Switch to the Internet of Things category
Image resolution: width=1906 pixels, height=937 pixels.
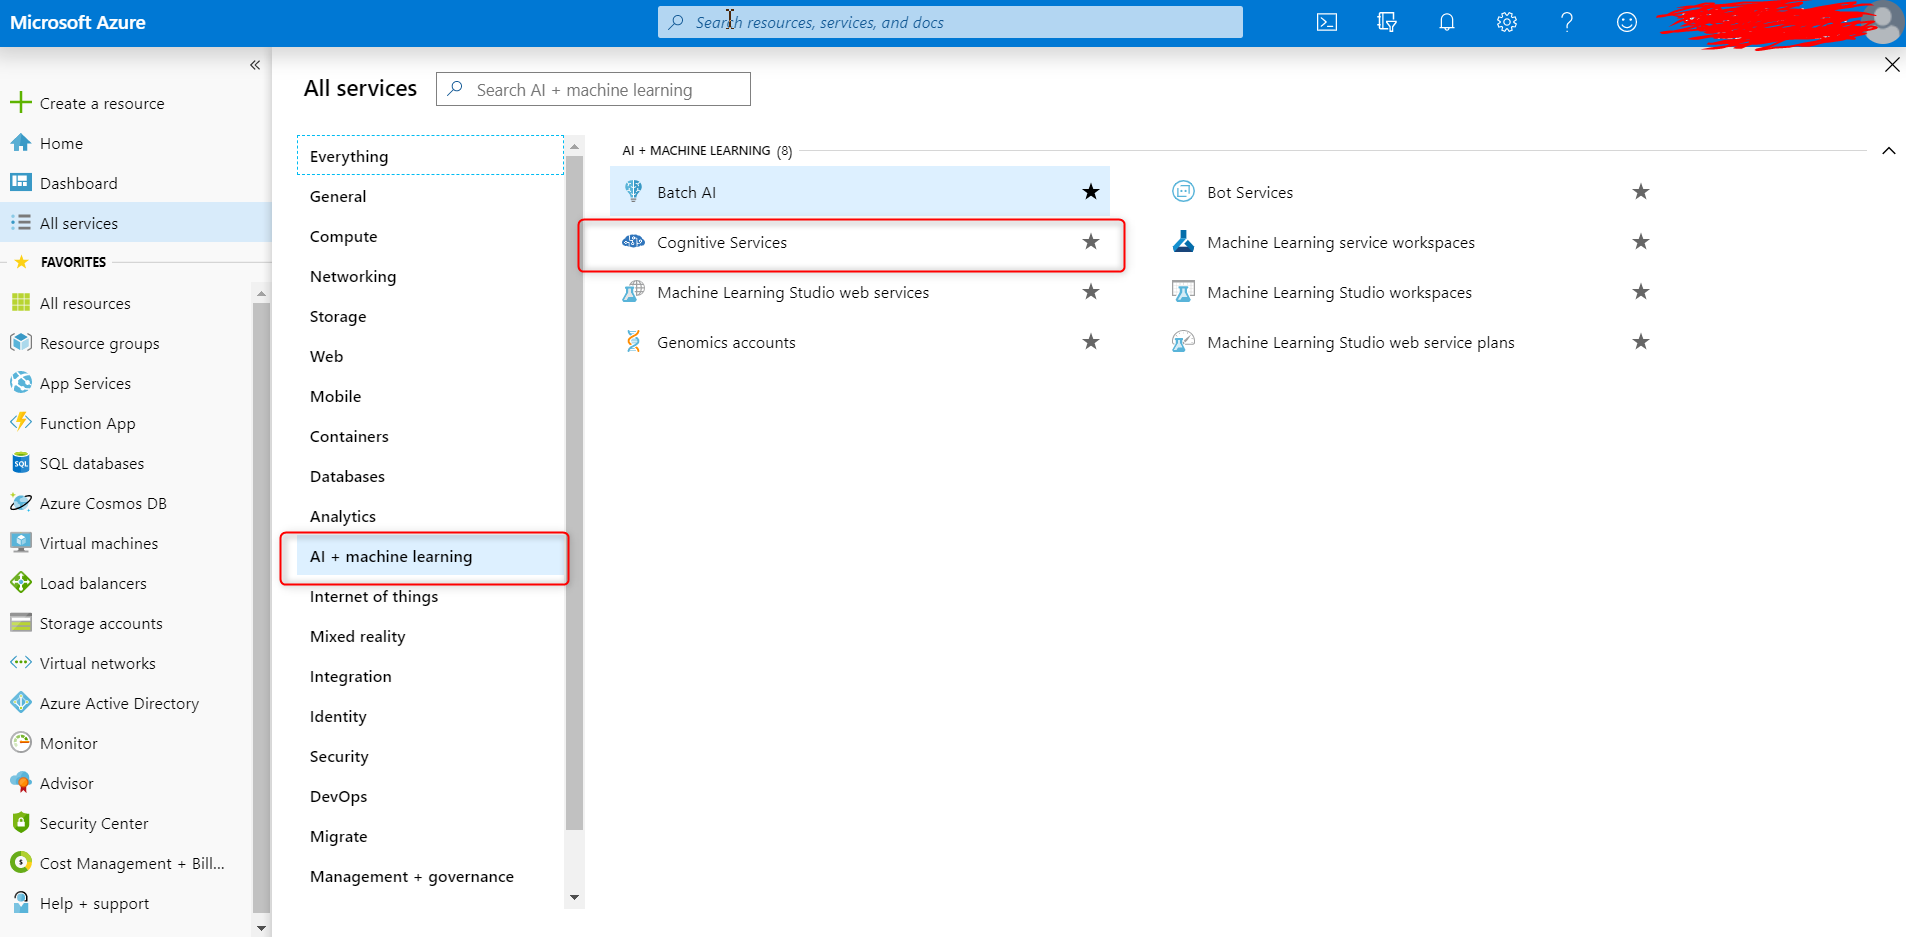point(374,596)
